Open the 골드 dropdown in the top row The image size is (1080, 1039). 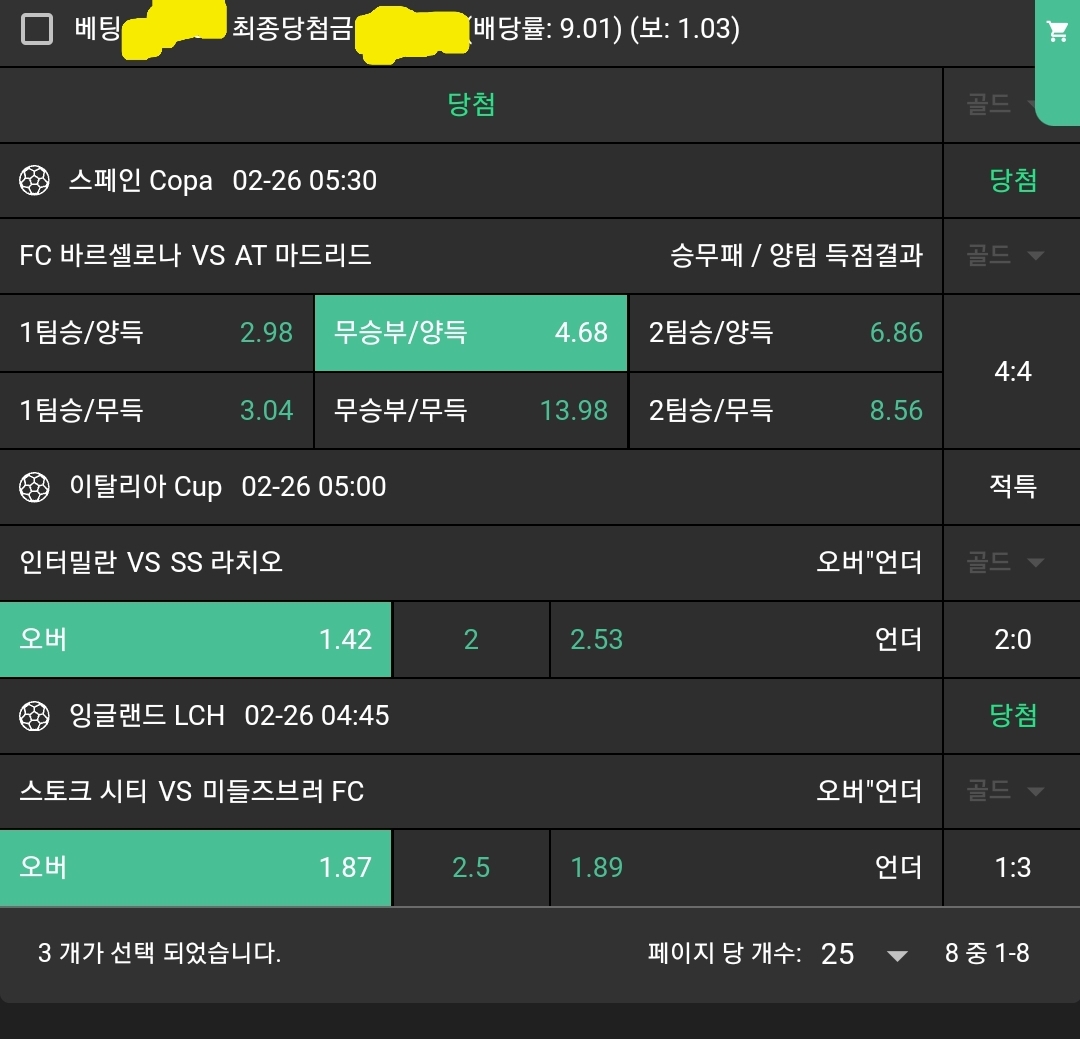pyautogui.click(x=1004, y=105)
